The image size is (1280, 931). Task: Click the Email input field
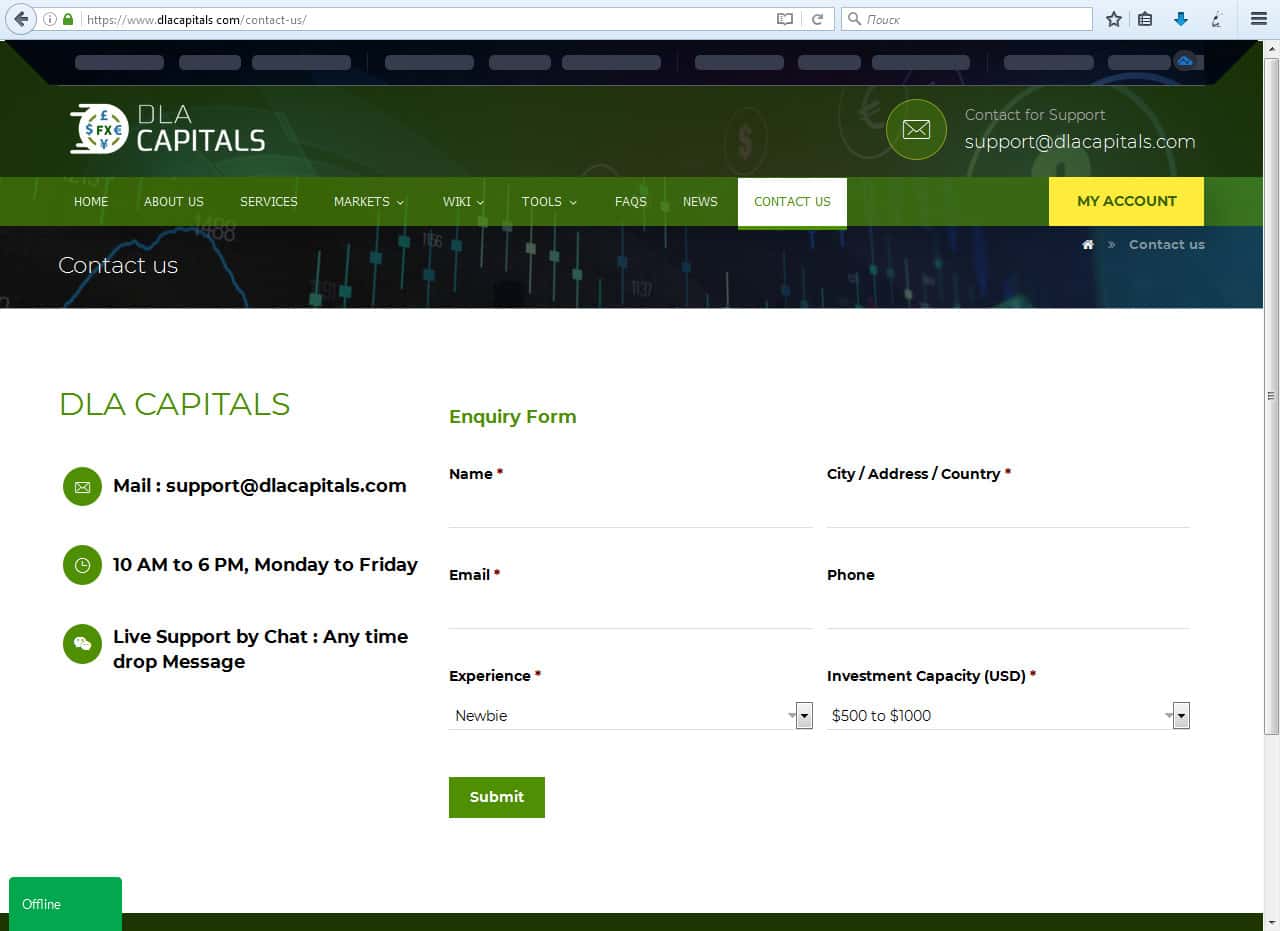(x=630, y=610)
